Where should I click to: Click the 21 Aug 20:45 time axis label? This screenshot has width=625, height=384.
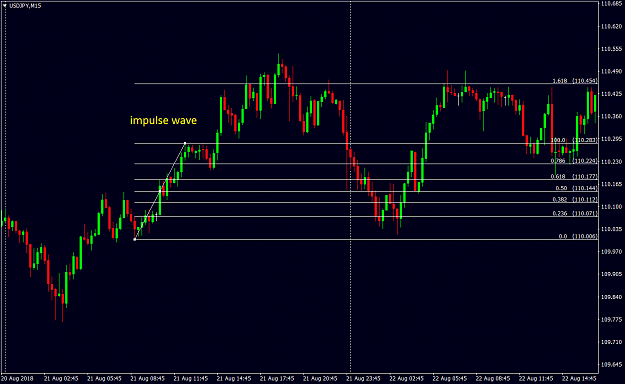click(320, 378)
